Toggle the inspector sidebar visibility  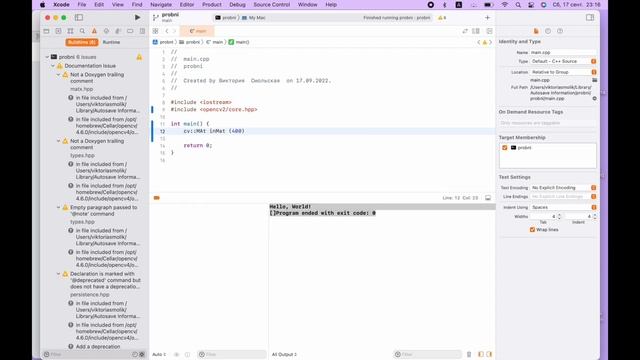590,18
